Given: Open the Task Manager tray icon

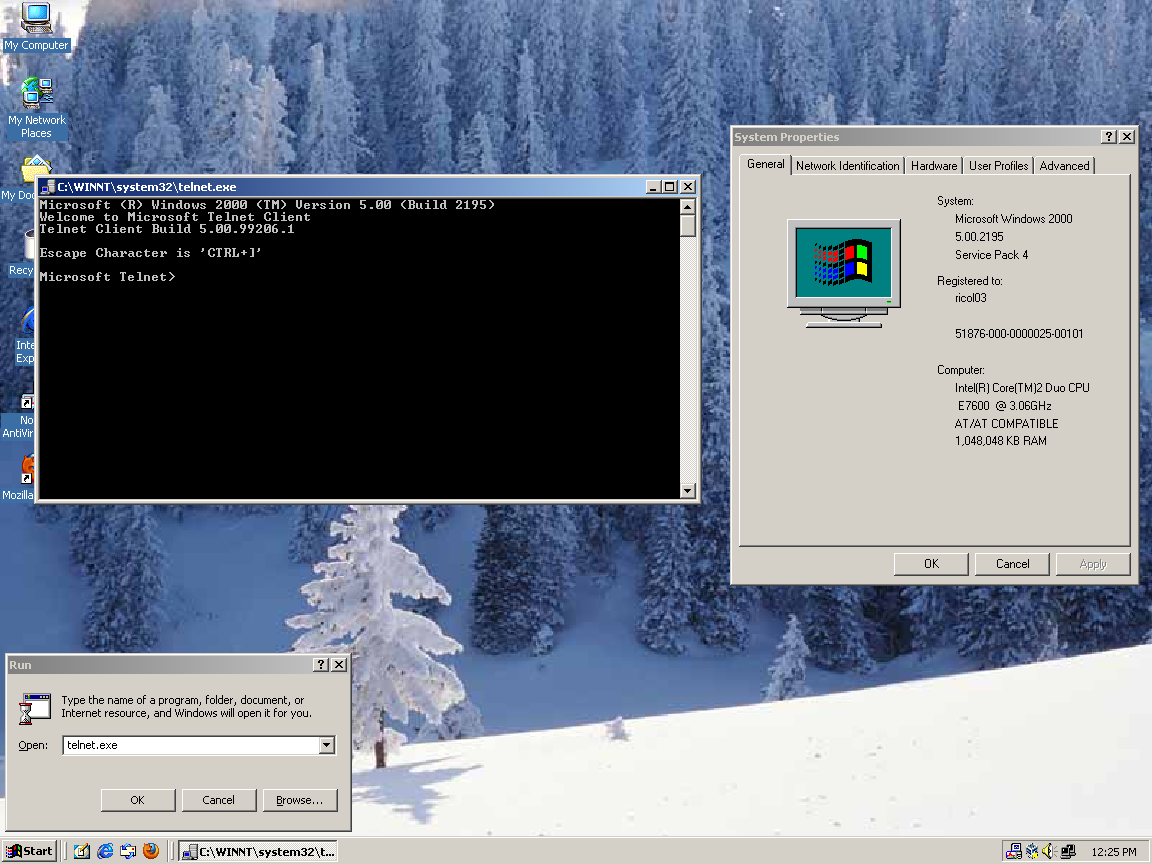Looking at the screenshot, I should [1013, 852].
